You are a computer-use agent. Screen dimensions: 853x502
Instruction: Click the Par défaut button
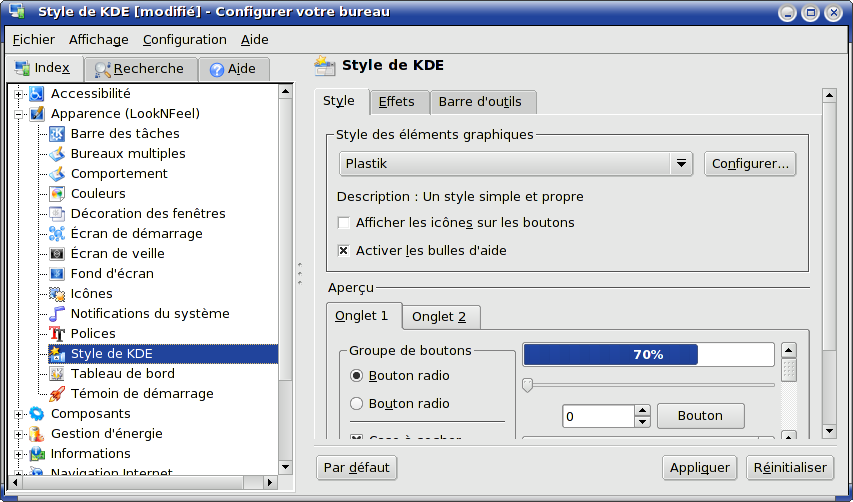click(x=356, y=468)
